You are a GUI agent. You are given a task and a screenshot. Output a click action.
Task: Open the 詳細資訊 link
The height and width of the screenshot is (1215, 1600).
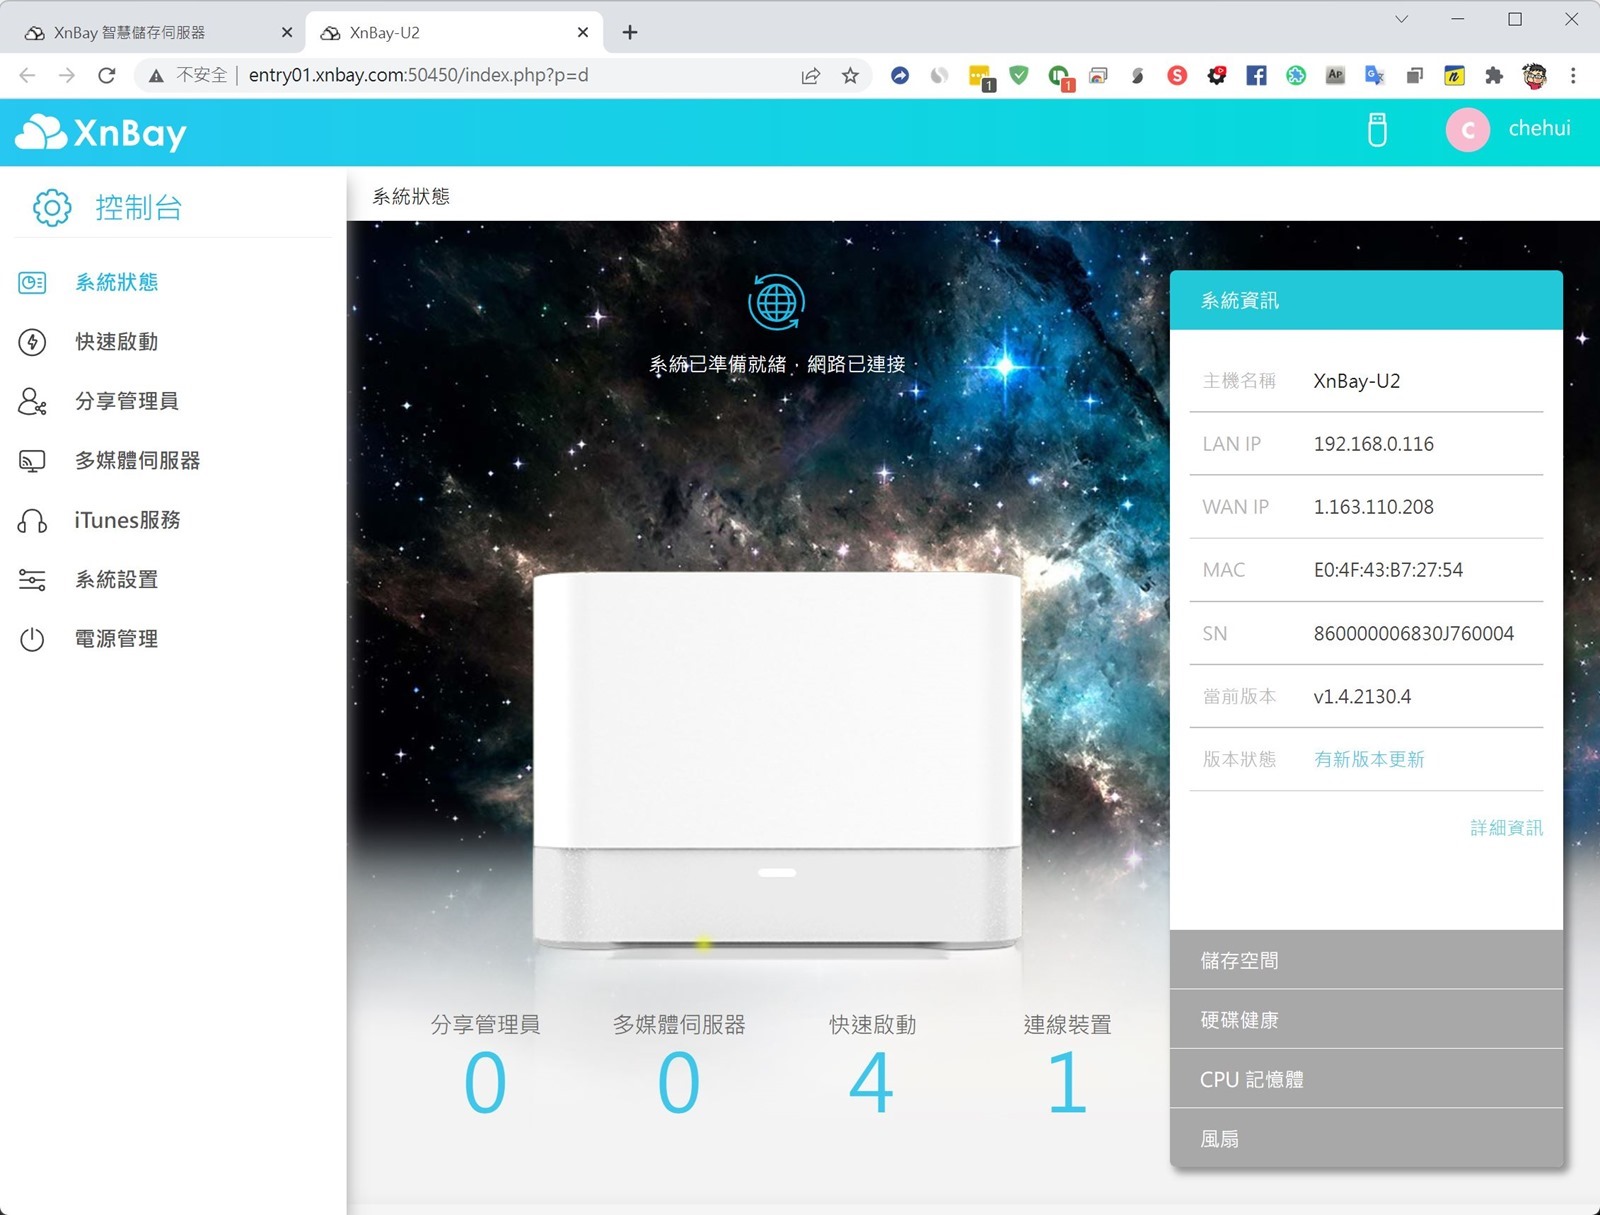(x=1505, y=828)
